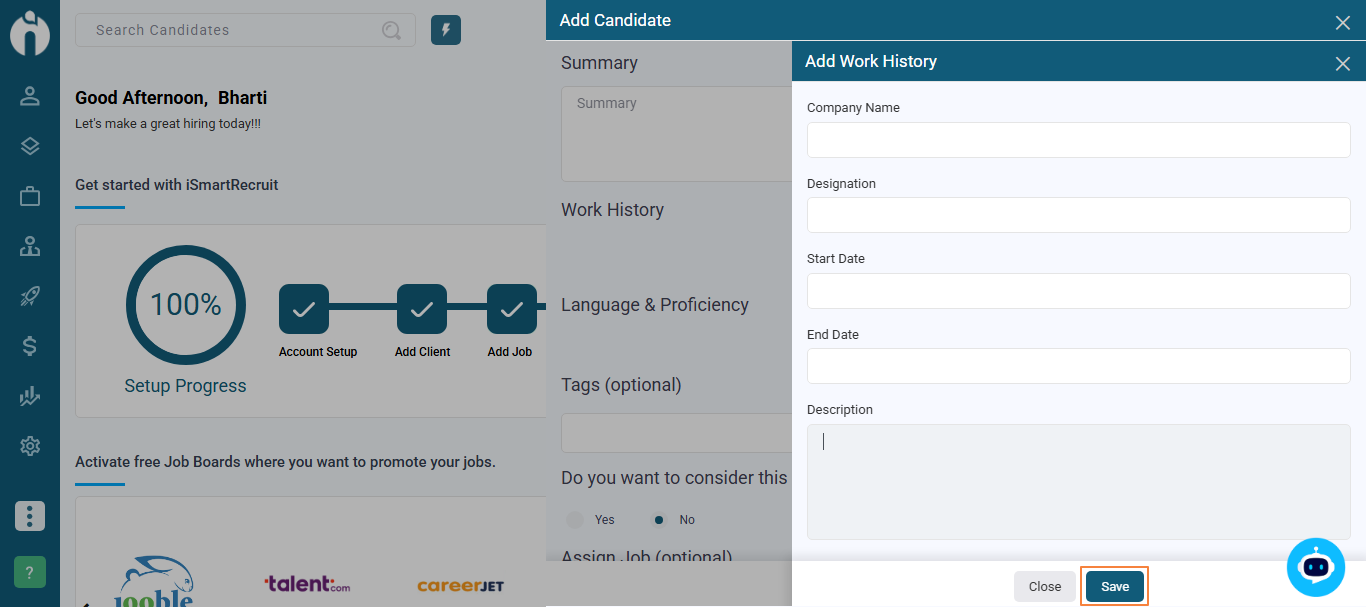This screenshot has width=1366, height=607.
Task: Open the chatbot assistant bubble
Action: click(x=1315, y=567)
